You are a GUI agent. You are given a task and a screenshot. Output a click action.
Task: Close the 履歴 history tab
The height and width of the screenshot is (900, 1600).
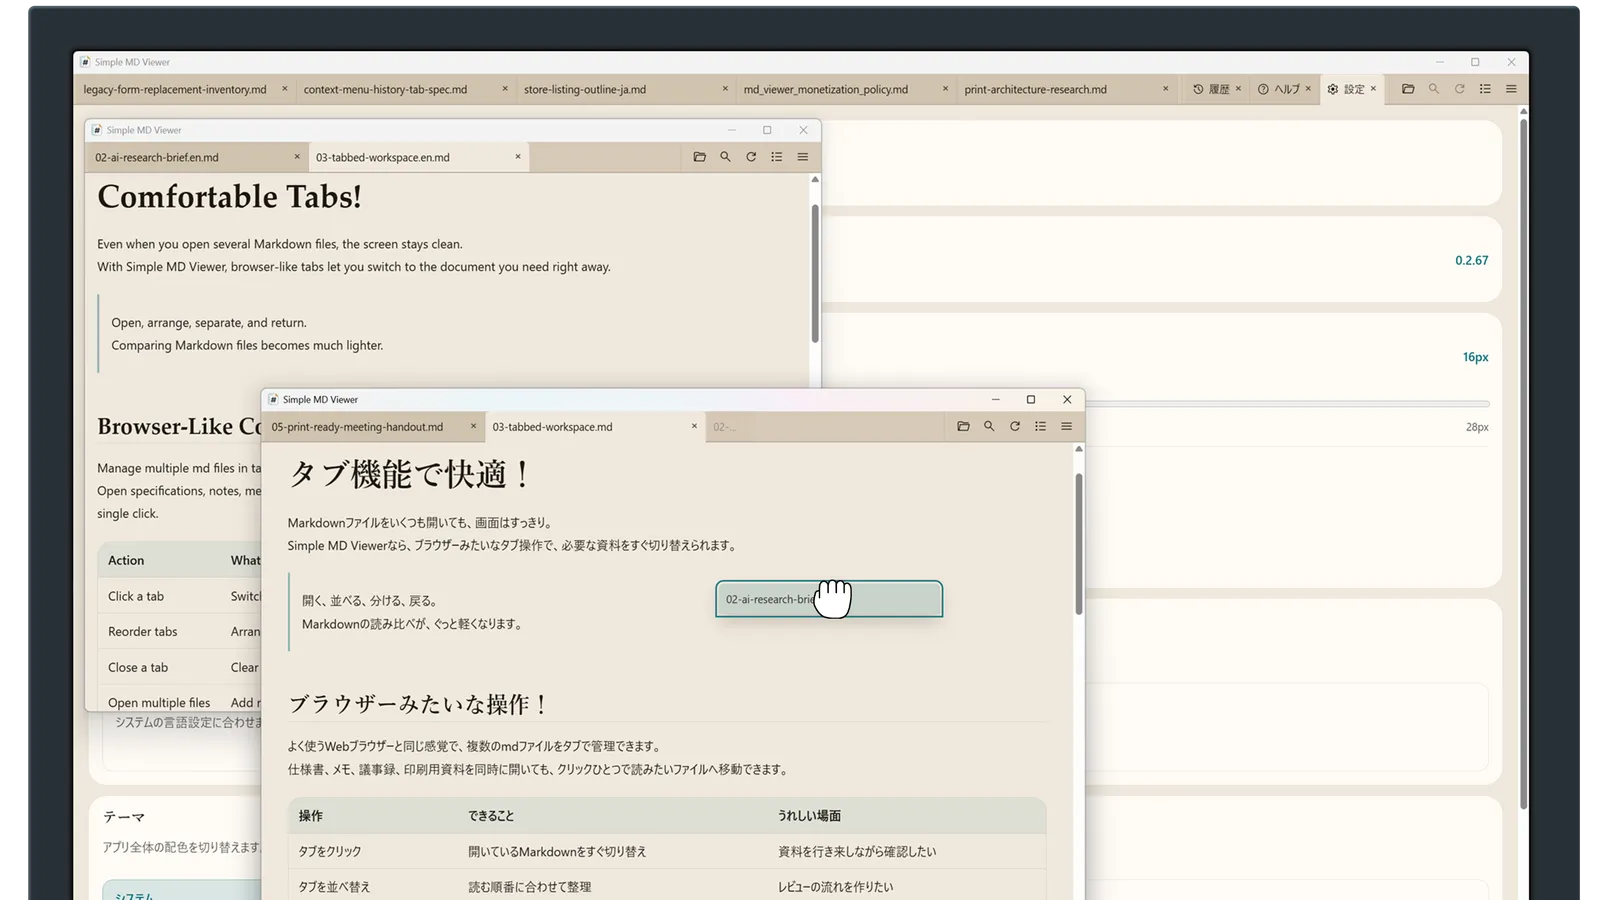point(1238,89)
